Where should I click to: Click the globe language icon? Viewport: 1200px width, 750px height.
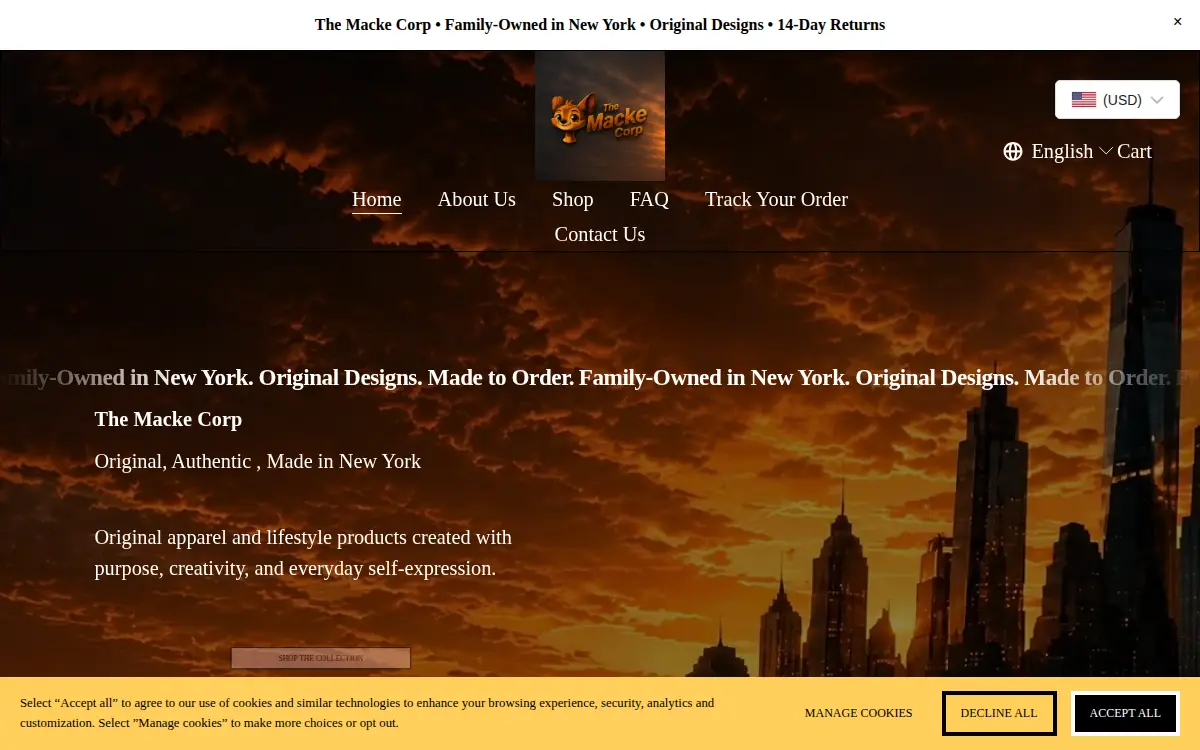point(1013,151)
